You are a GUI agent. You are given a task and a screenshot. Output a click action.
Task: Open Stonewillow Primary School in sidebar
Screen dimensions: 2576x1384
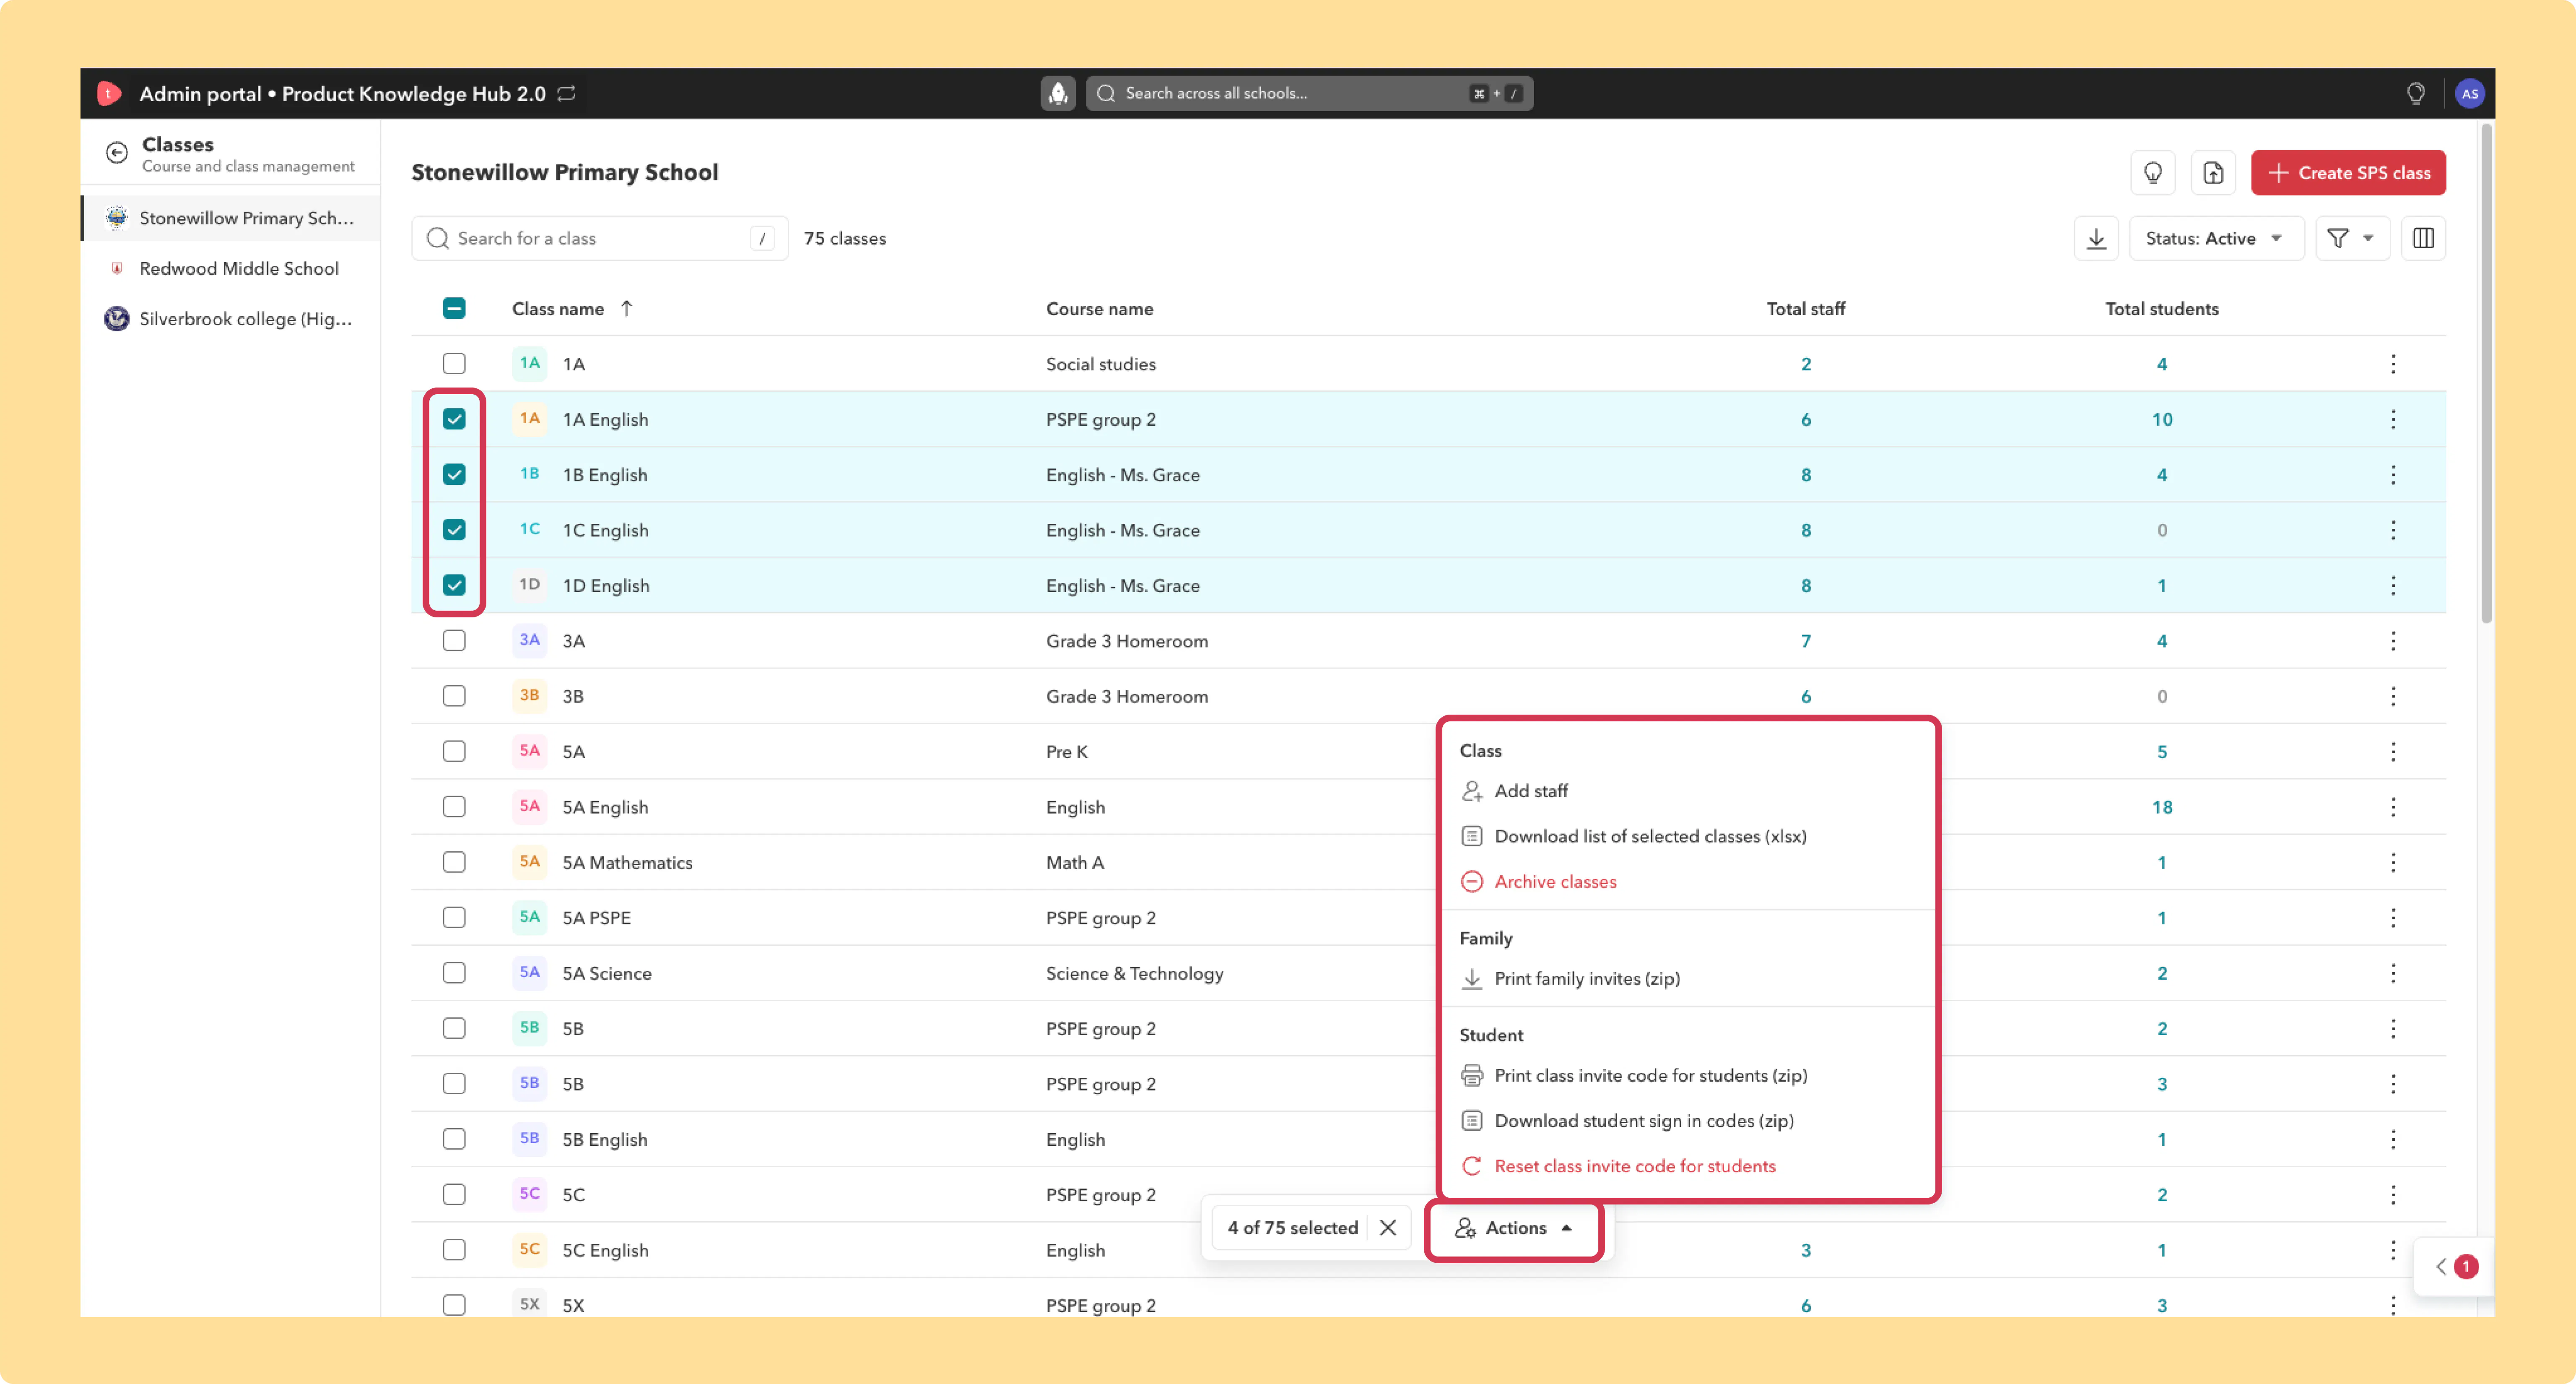(x=231, y=218)
